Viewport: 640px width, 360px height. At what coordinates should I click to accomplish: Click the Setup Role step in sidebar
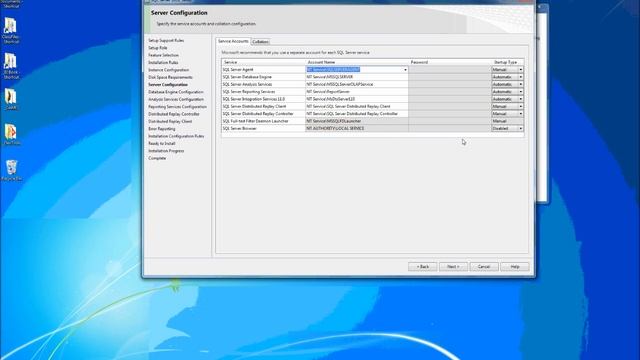tap(158, 48)
